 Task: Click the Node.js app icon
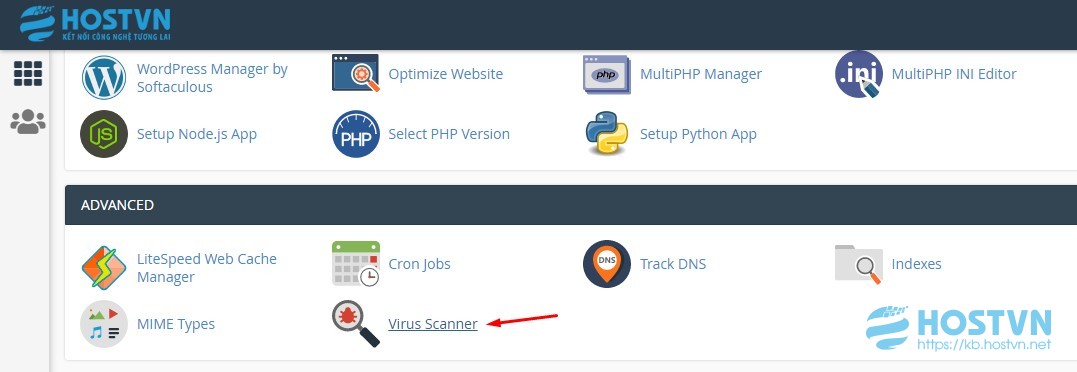[104, 134]
